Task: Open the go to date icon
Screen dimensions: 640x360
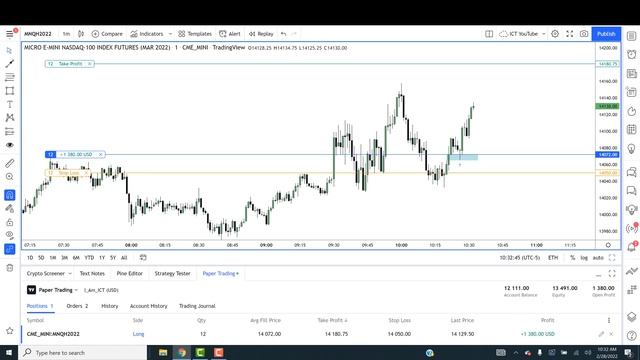Action: click(143, 258)
